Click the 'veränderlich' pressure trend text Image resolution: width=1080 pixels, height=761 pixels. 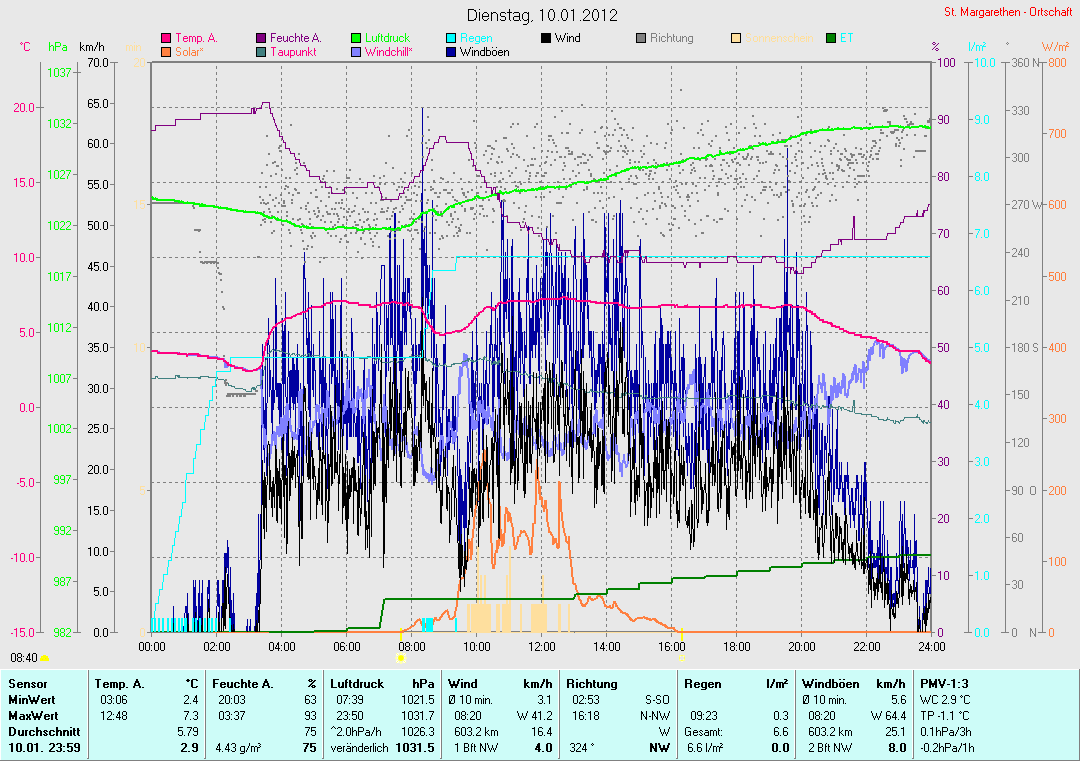pos(360,748)
